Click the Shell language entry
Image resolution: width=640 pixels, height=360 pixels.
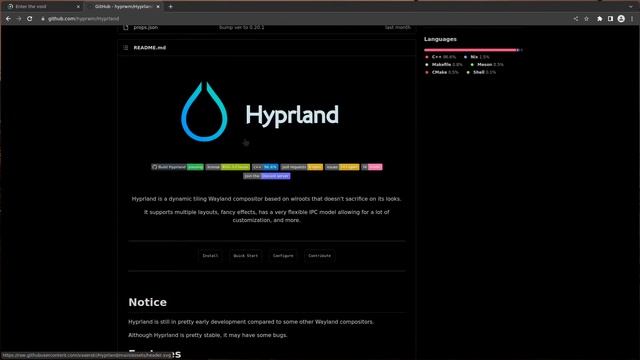point(482,72)
